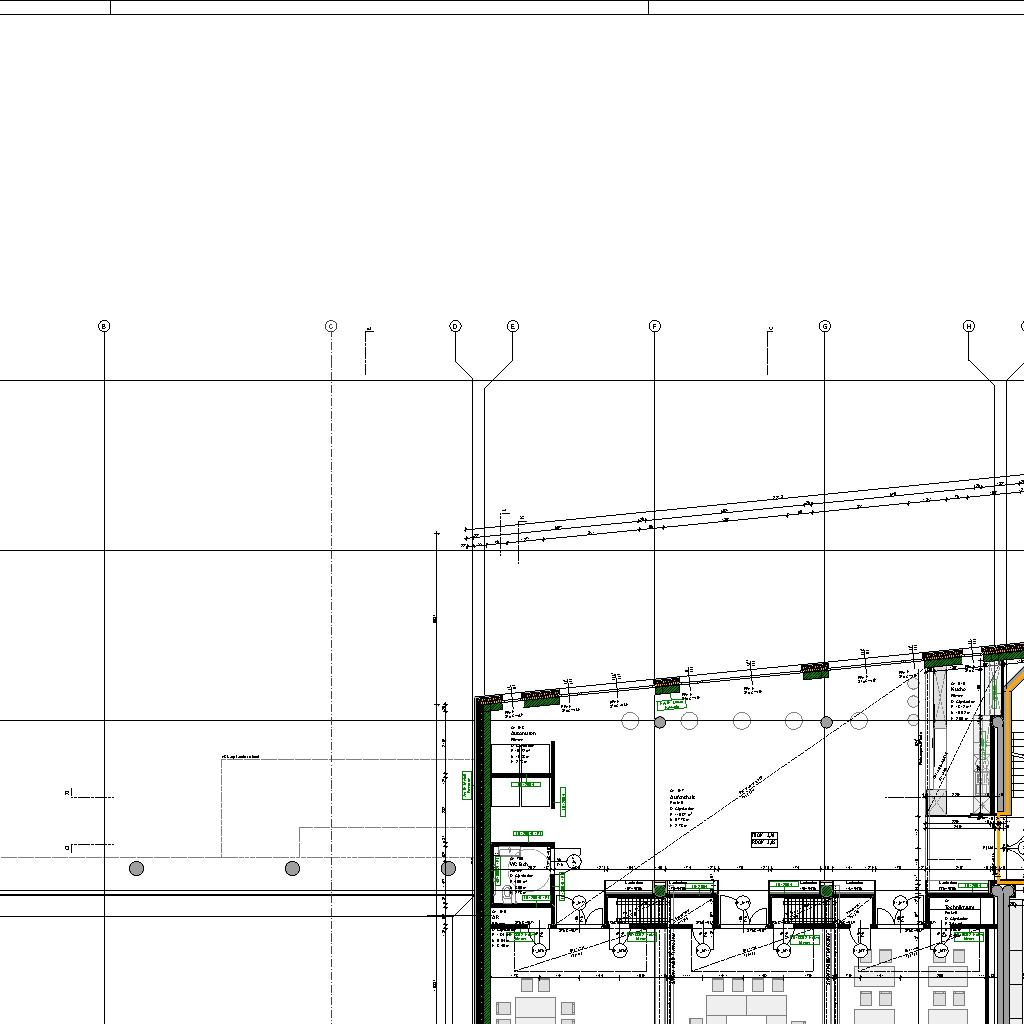Click grid axis bubble G

825,326
